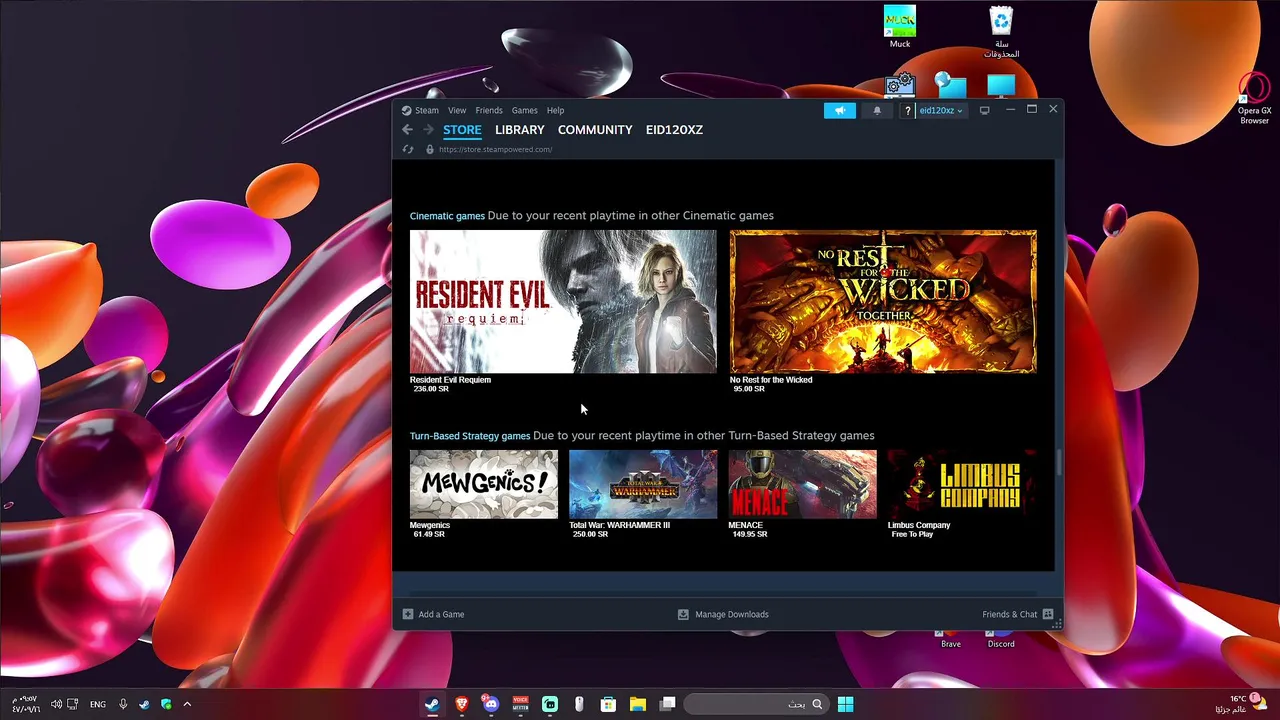
Task: Open the notifications bell in Steam
Action: click(877, 110)
